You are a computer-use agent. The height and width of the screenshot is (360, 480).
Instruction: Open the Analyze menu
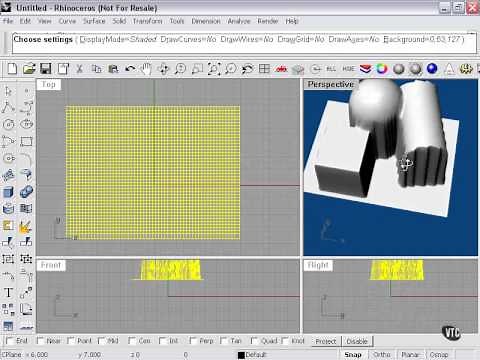click(x=239, y=21)
